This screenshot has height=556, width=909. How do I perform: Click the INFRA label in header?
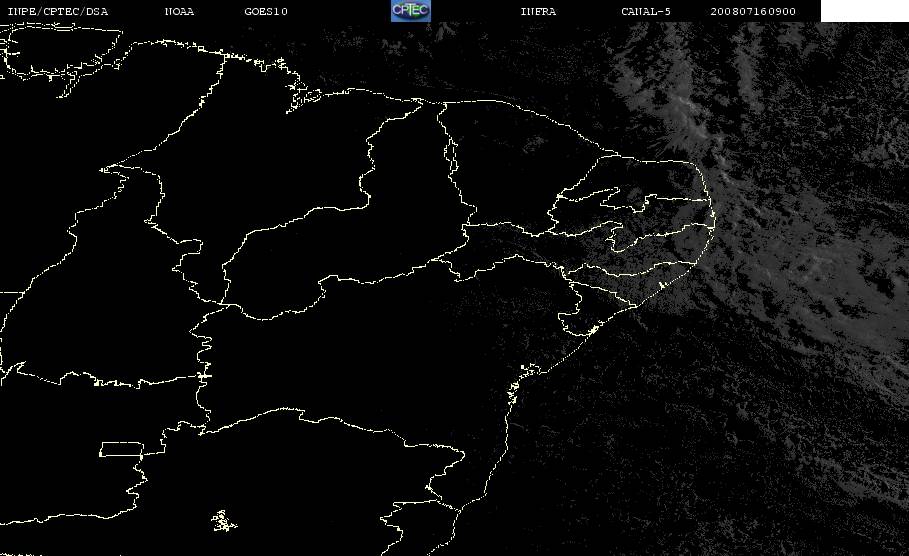(538, 11)
